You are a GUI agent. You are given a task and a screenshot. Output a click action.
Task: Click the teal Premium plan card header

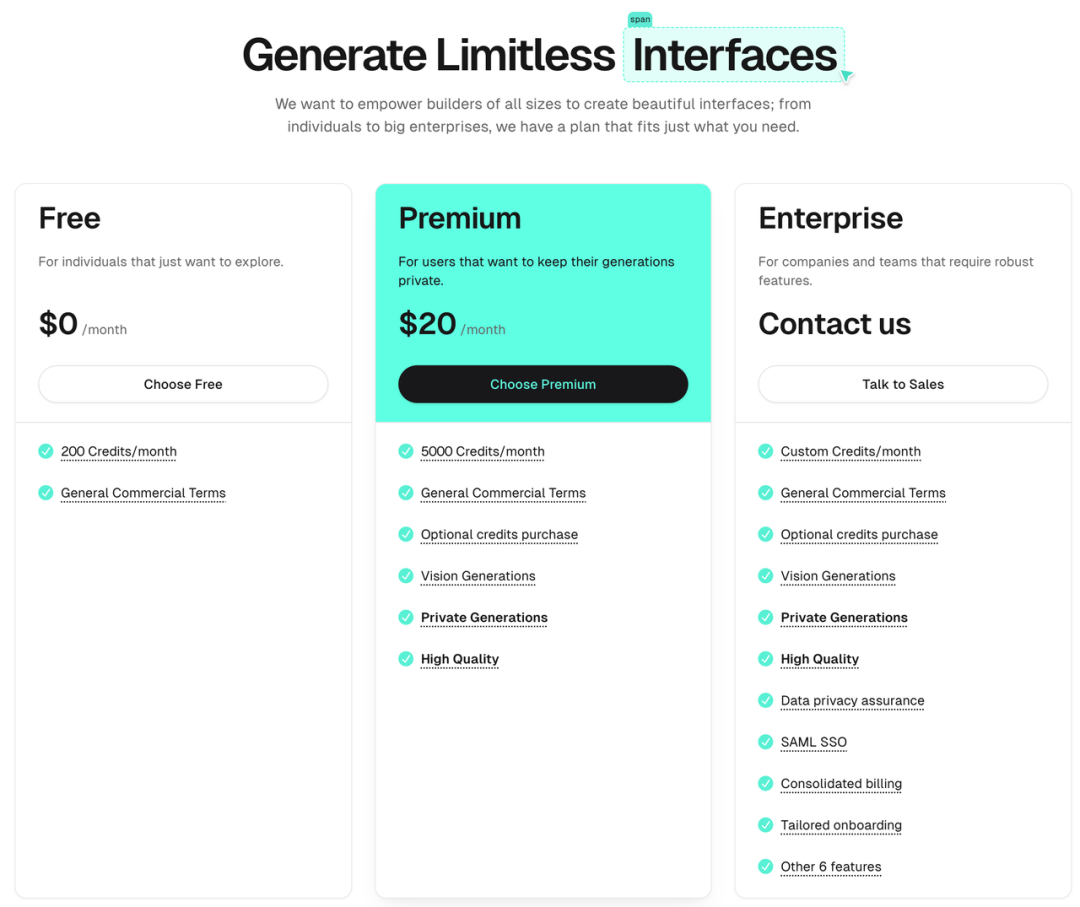coord(543,303)
